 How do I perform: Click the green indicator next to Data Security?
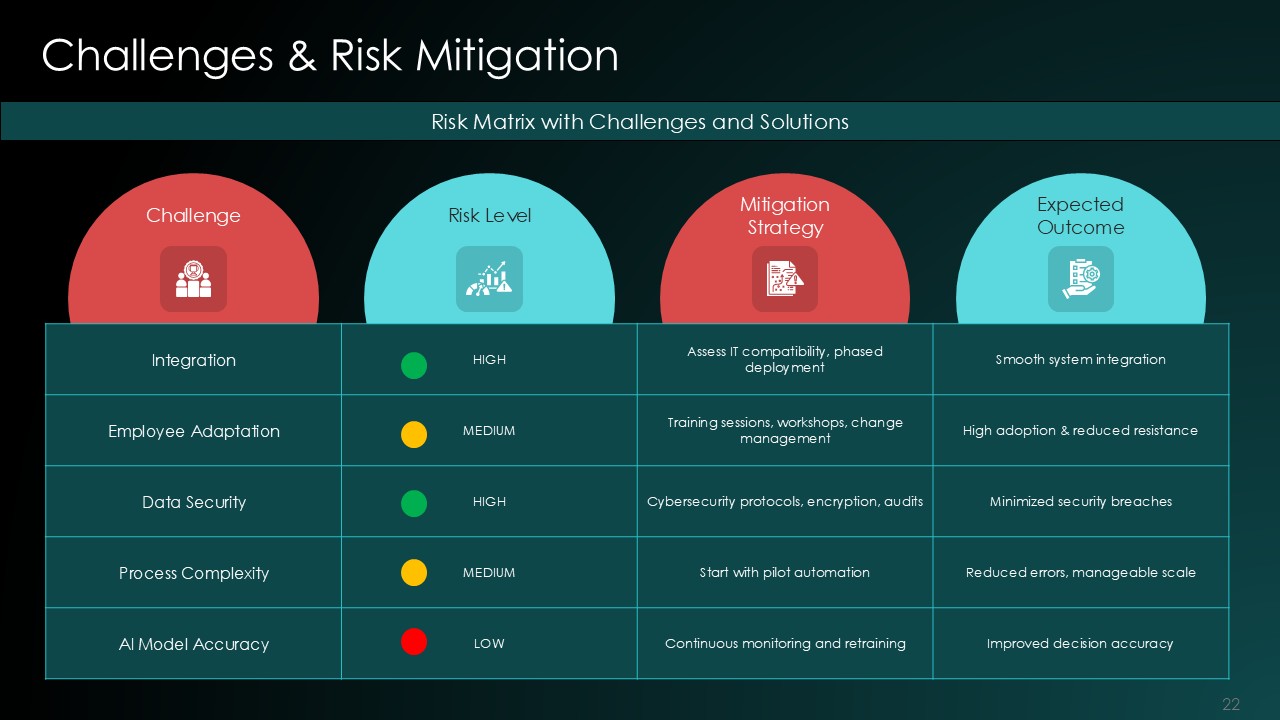(414, 504)
